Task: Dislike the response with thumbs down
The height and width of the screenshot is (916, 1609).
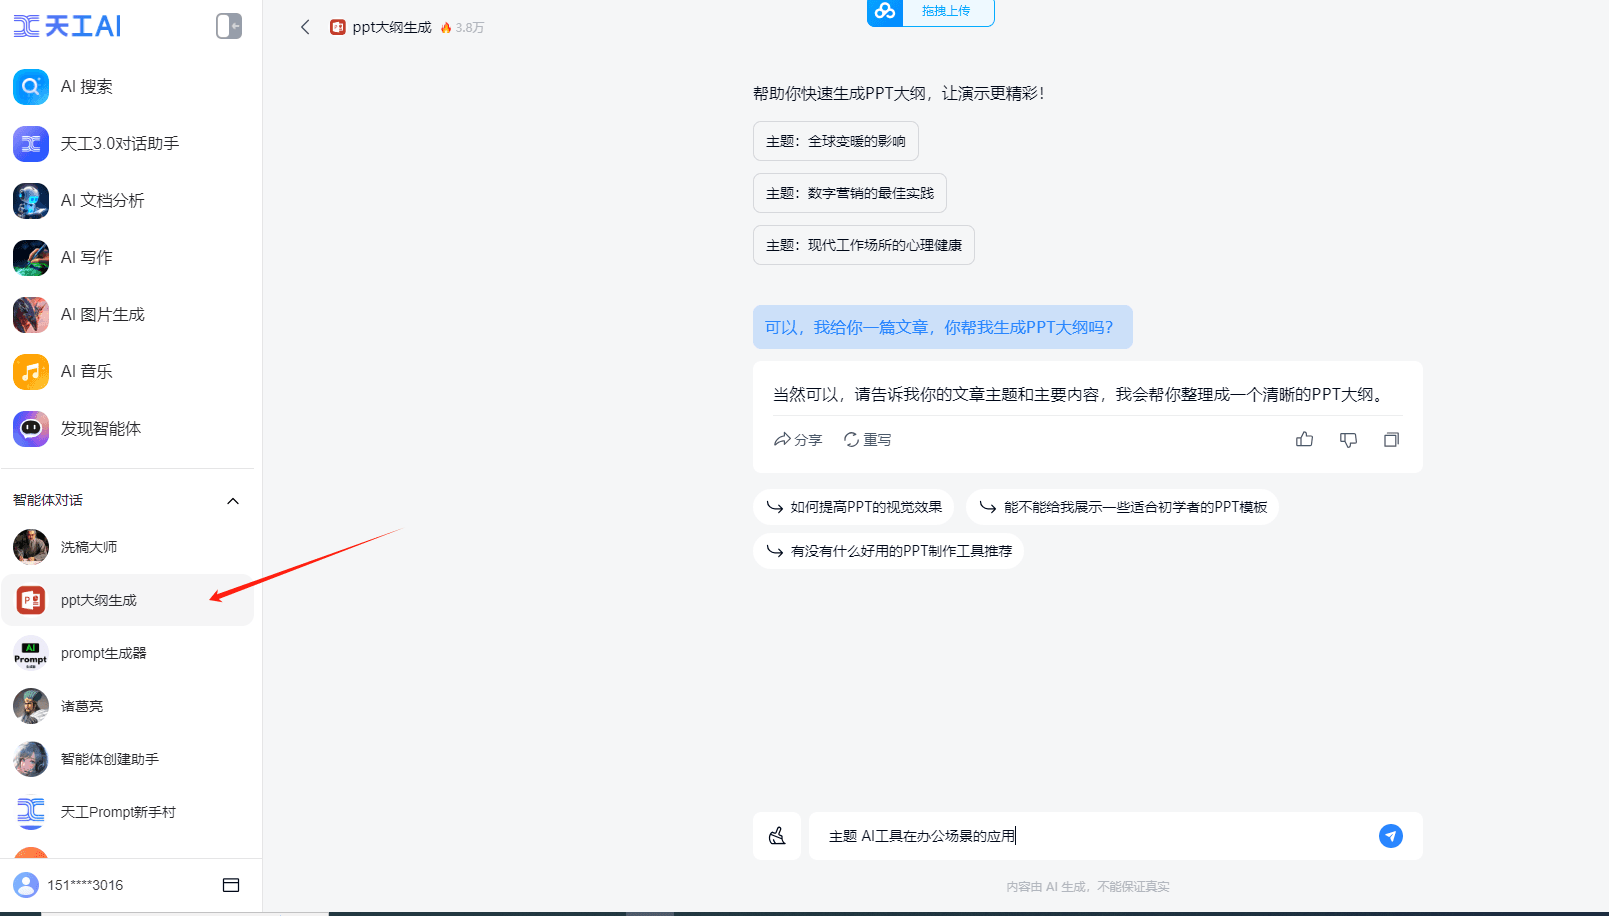Action: (x=1348, y=439)
